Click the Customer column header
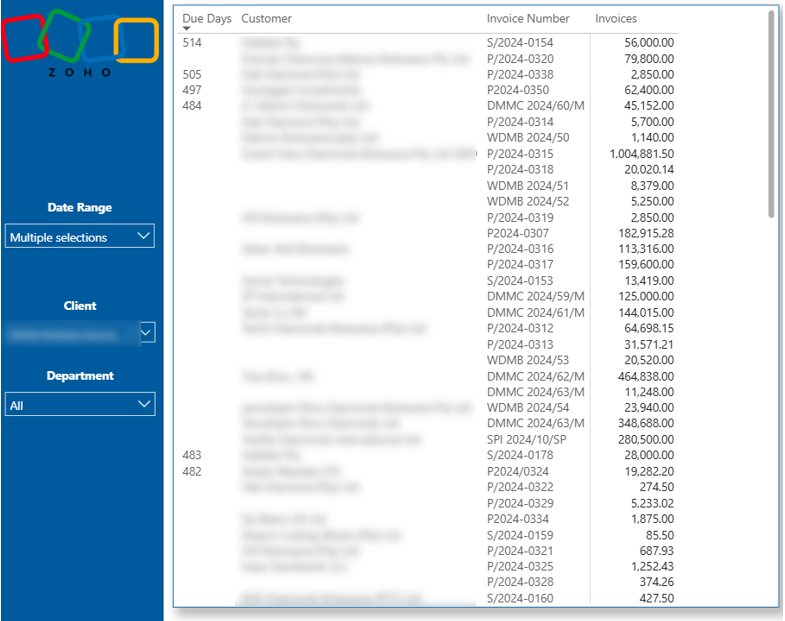Screen dimensions: 785x621 (x=266, y=18)
